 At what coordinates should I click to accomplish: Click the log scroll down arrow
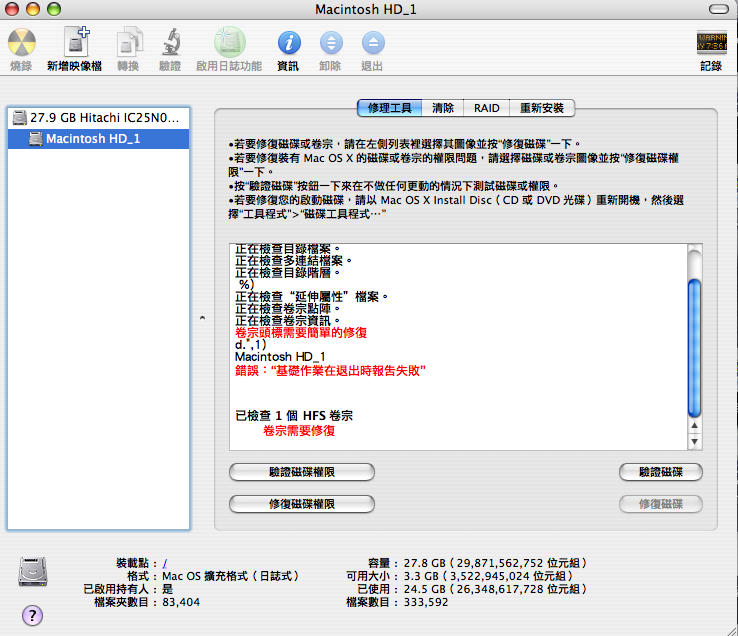[x=694, y=442]
